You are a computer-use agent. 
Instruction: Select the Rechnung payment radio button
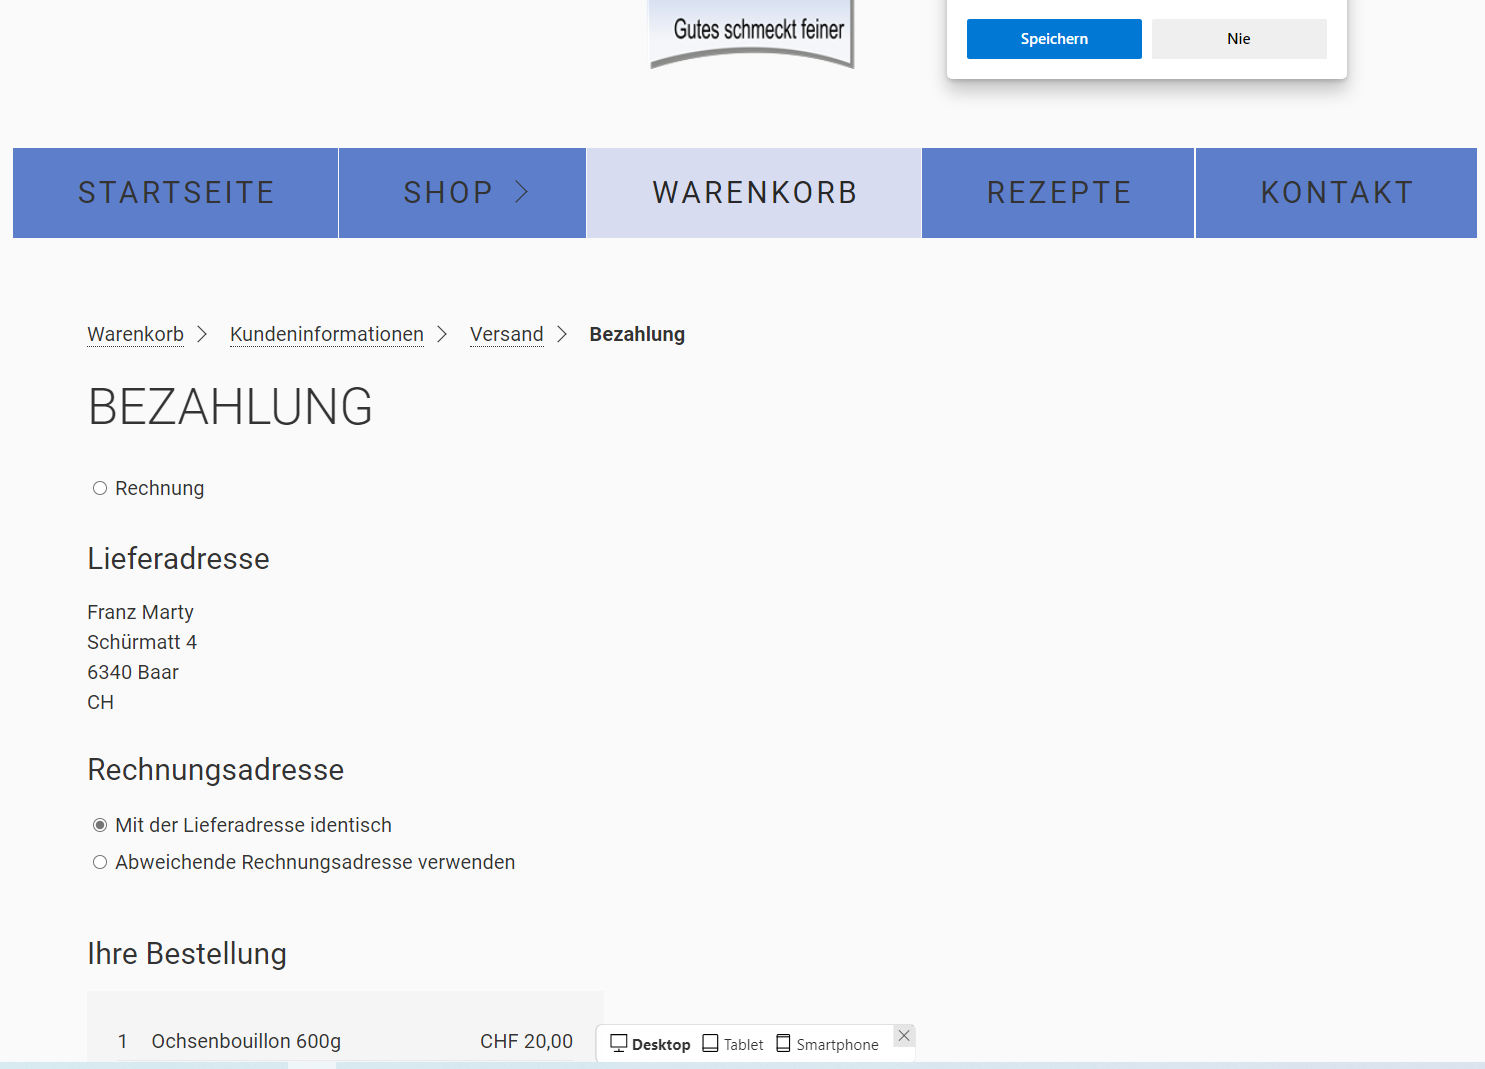(100, 488)
